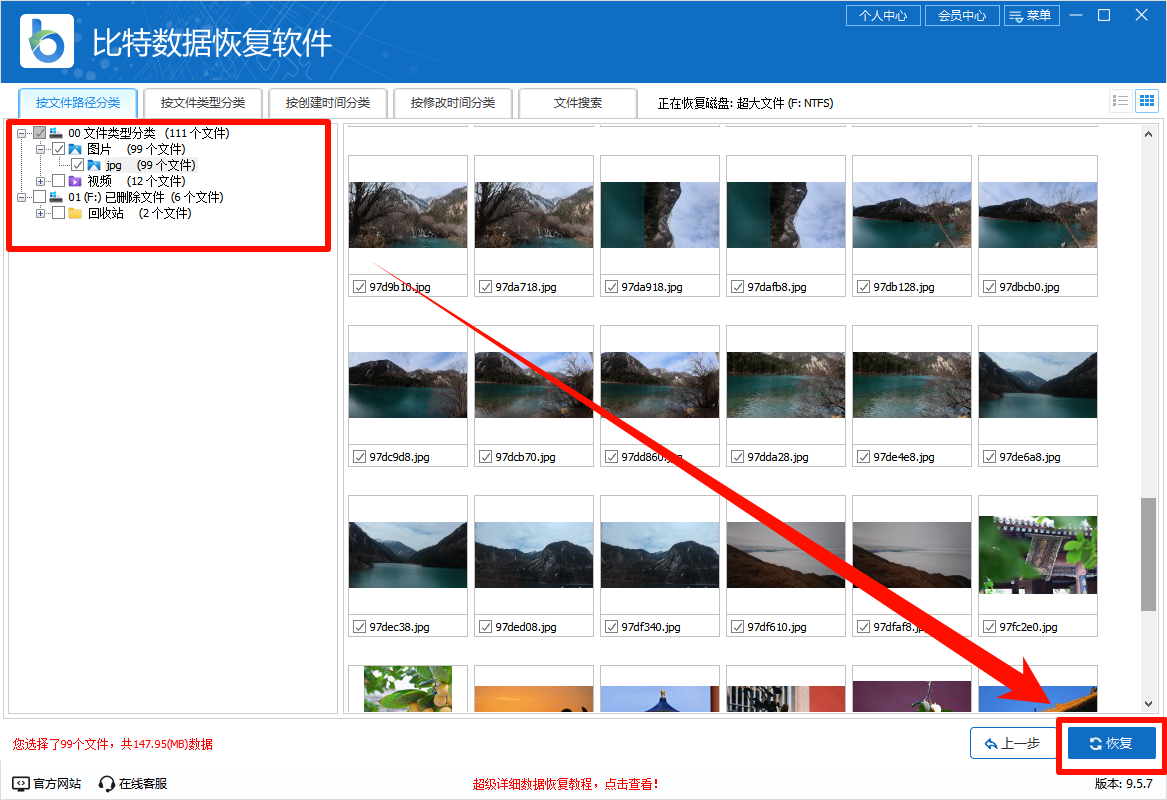Uncheck the 97d9b10.jpg file checkbox
Viewport: 1167px width, 800px height.
[x=360, y=287]
